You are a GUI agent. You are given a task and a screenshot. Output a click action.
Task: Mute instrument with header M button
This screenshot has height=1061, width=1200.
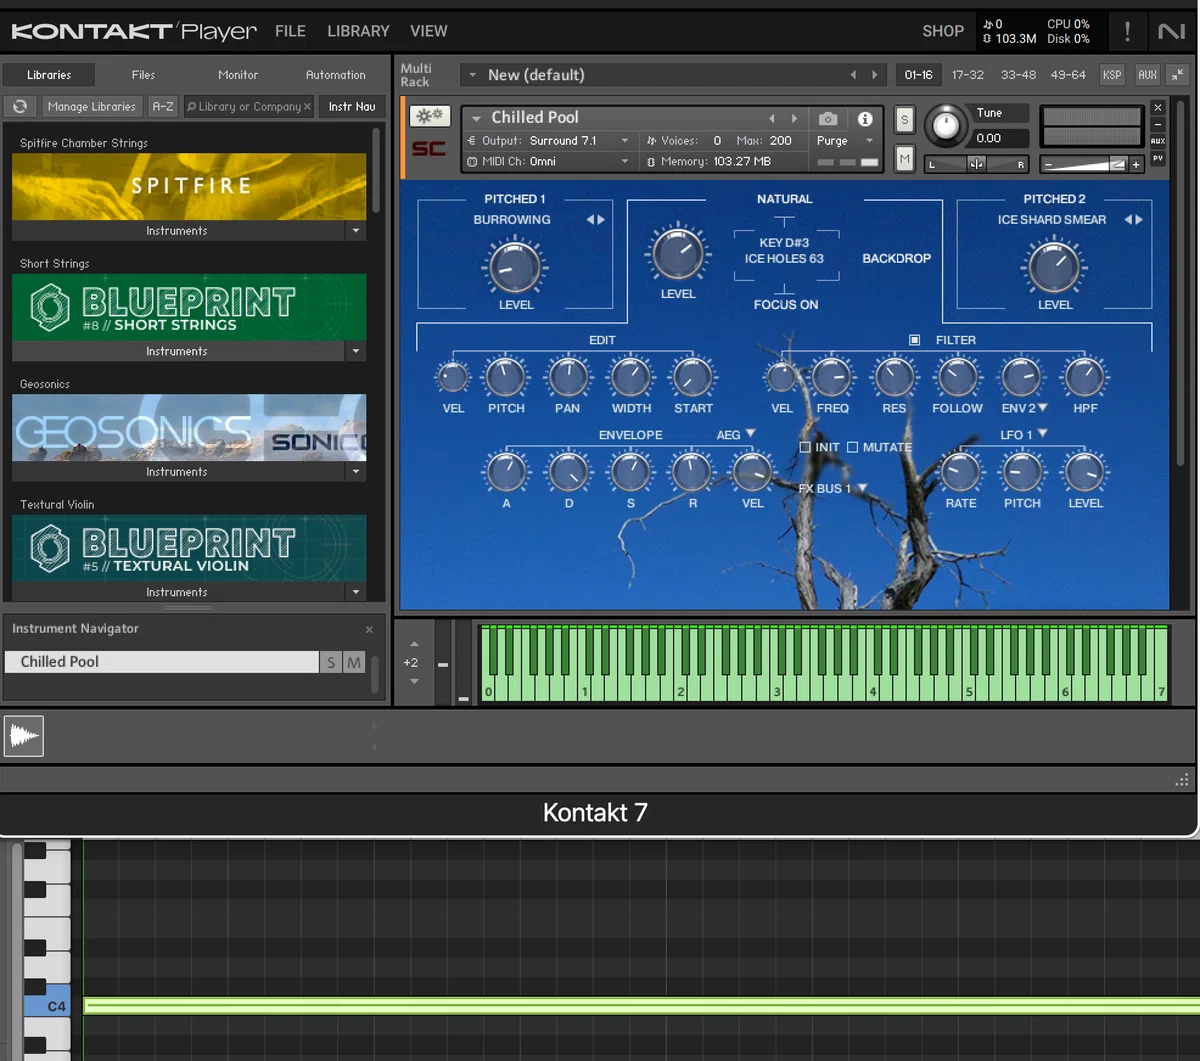point(904,158)
